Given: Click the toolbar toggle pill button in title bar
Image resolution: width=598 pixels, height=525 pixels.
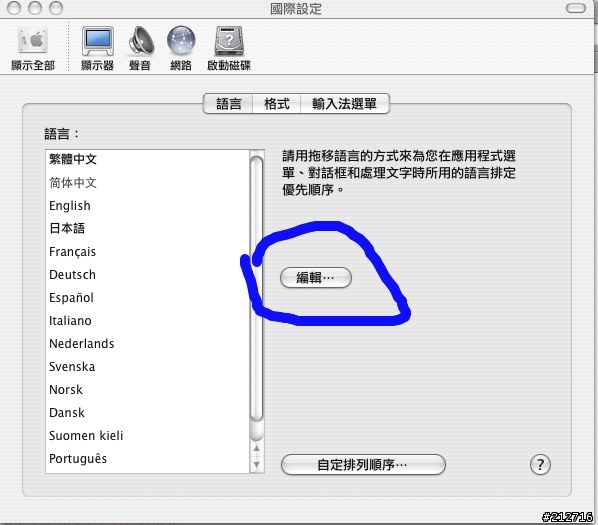Looking at the screenshot, I should coord(575,8).
